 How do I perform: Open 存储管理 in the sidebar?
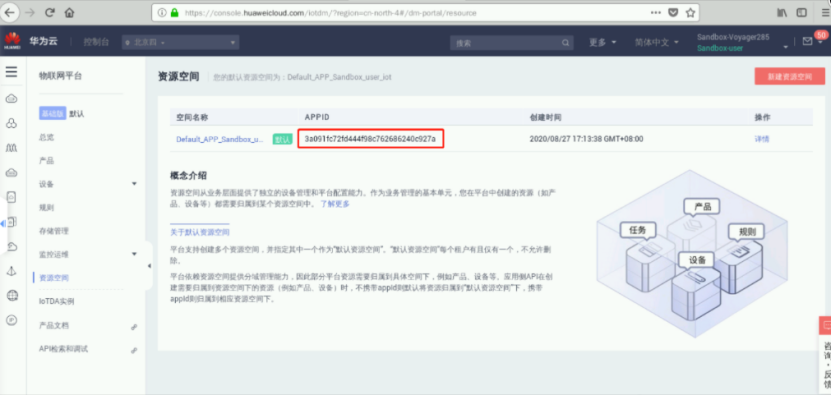tap(54, 231)
